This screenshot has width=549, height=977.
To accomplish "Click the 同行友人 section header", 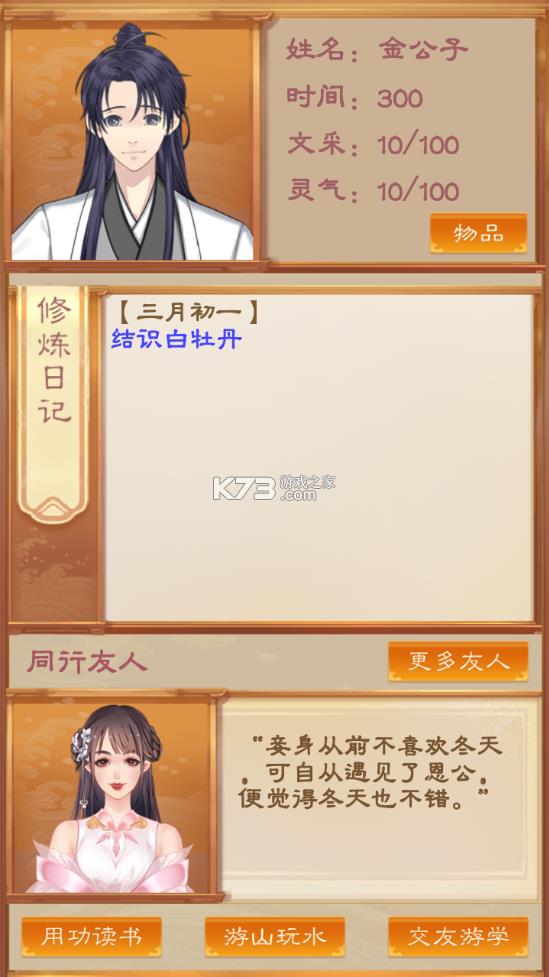I will point(87,662).
